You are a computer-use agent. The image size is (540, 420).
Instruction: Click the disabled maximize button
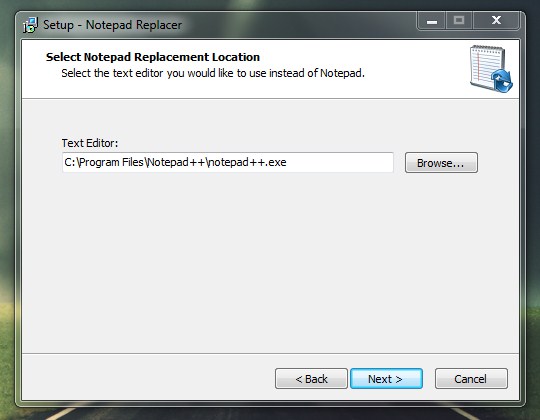pyautogui.click(x=459, y=21)
